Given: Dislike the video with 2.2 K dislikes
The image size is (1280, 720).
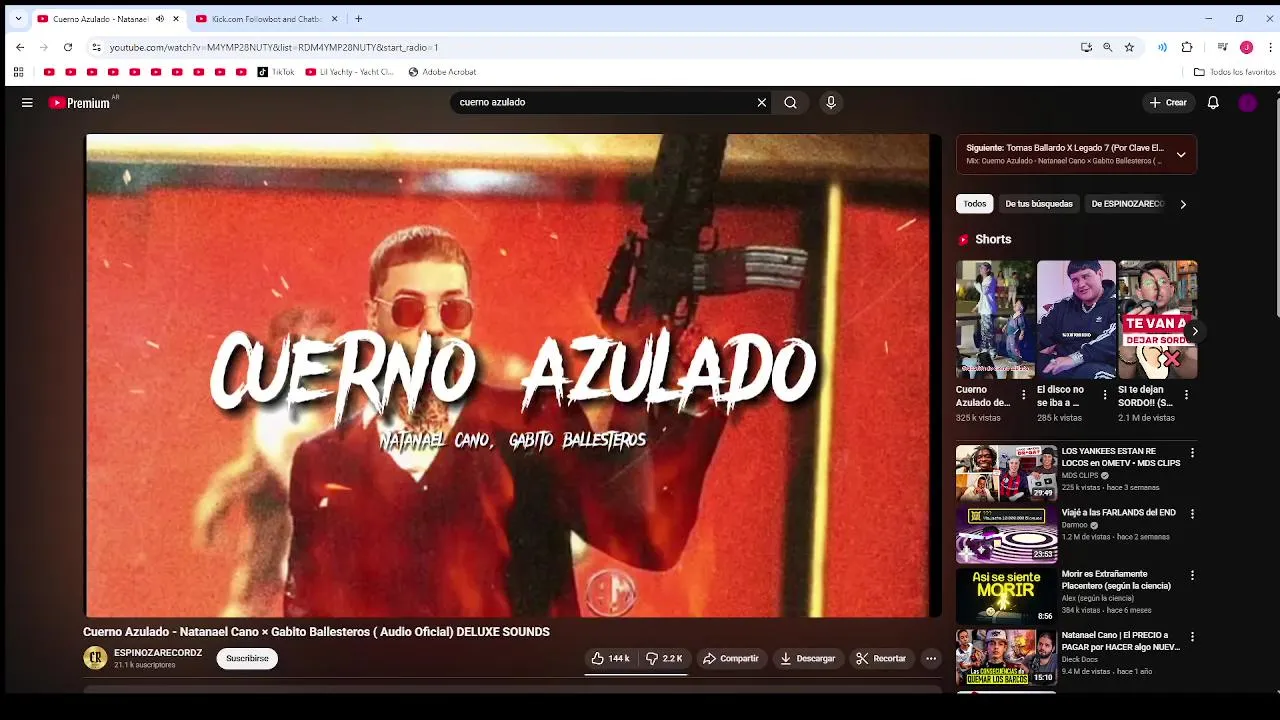Looking at the screenshot, I should point(664,658).
